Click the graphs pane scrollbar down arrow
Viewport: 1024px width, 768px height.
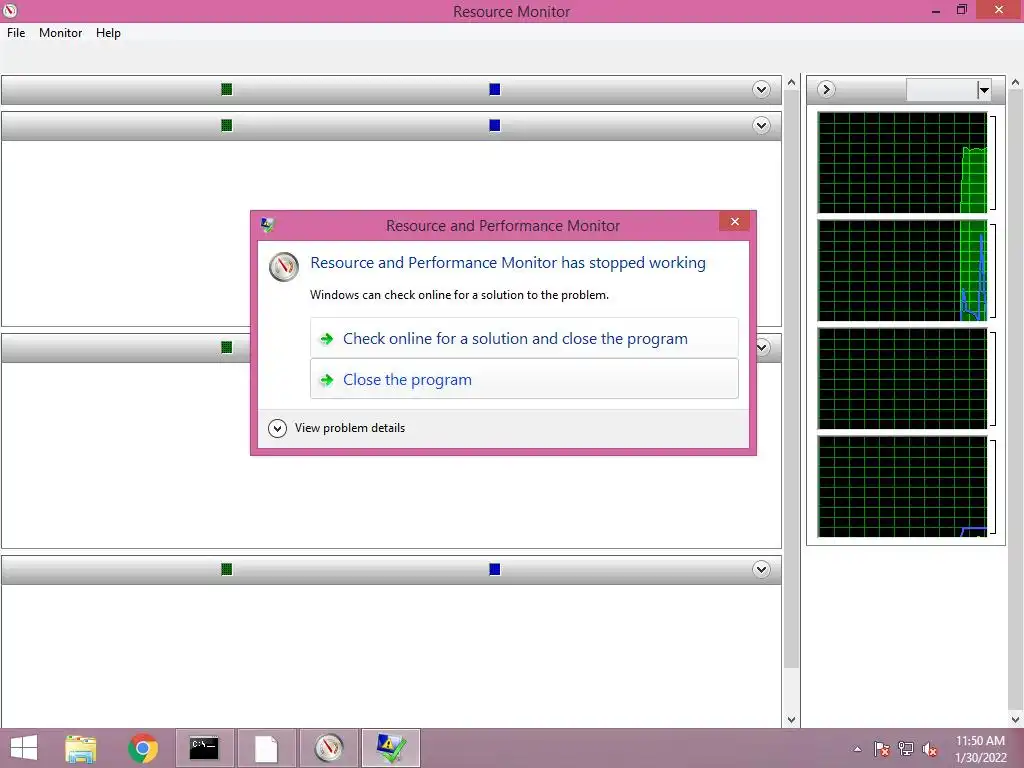tap(1016, 720)
